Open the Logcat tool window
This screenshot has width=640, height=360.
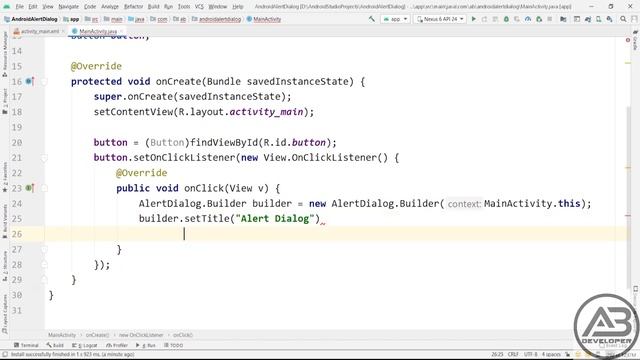(x=84, y=345)
